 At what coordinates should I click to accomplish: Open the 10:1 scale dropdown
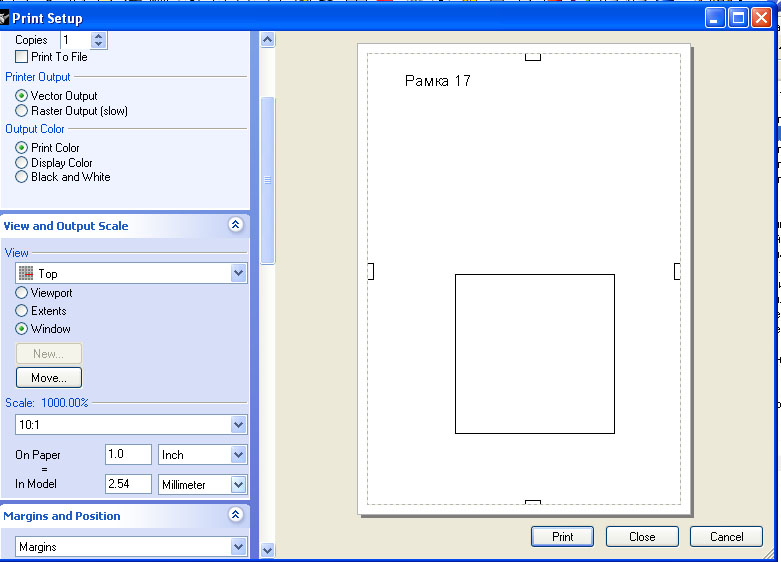click(x=239, y=424)
